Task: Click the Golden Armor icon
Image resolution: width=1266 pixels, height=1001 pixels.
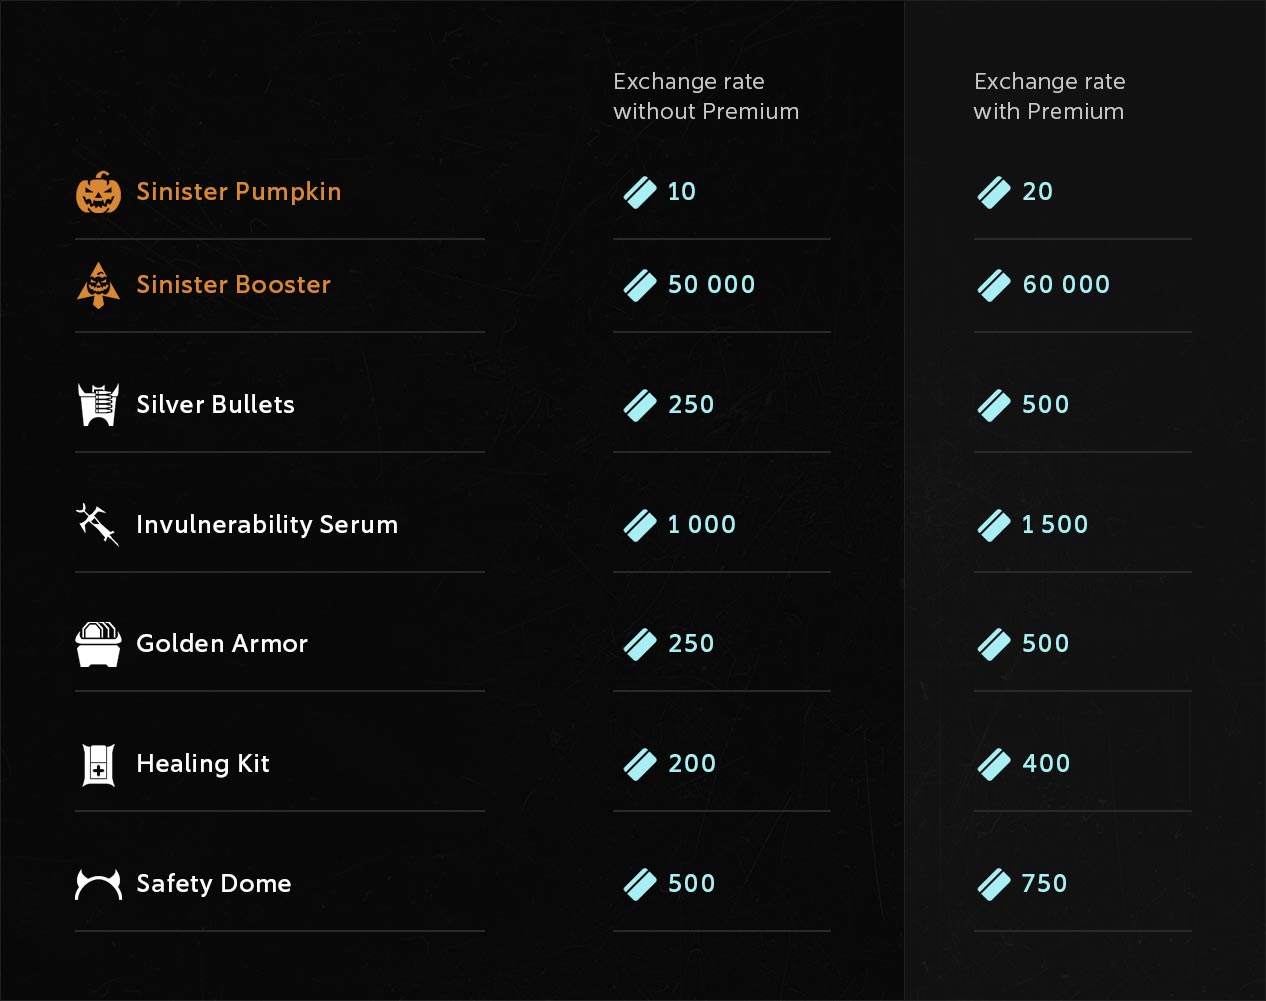Action: click(x=98, y=644)
